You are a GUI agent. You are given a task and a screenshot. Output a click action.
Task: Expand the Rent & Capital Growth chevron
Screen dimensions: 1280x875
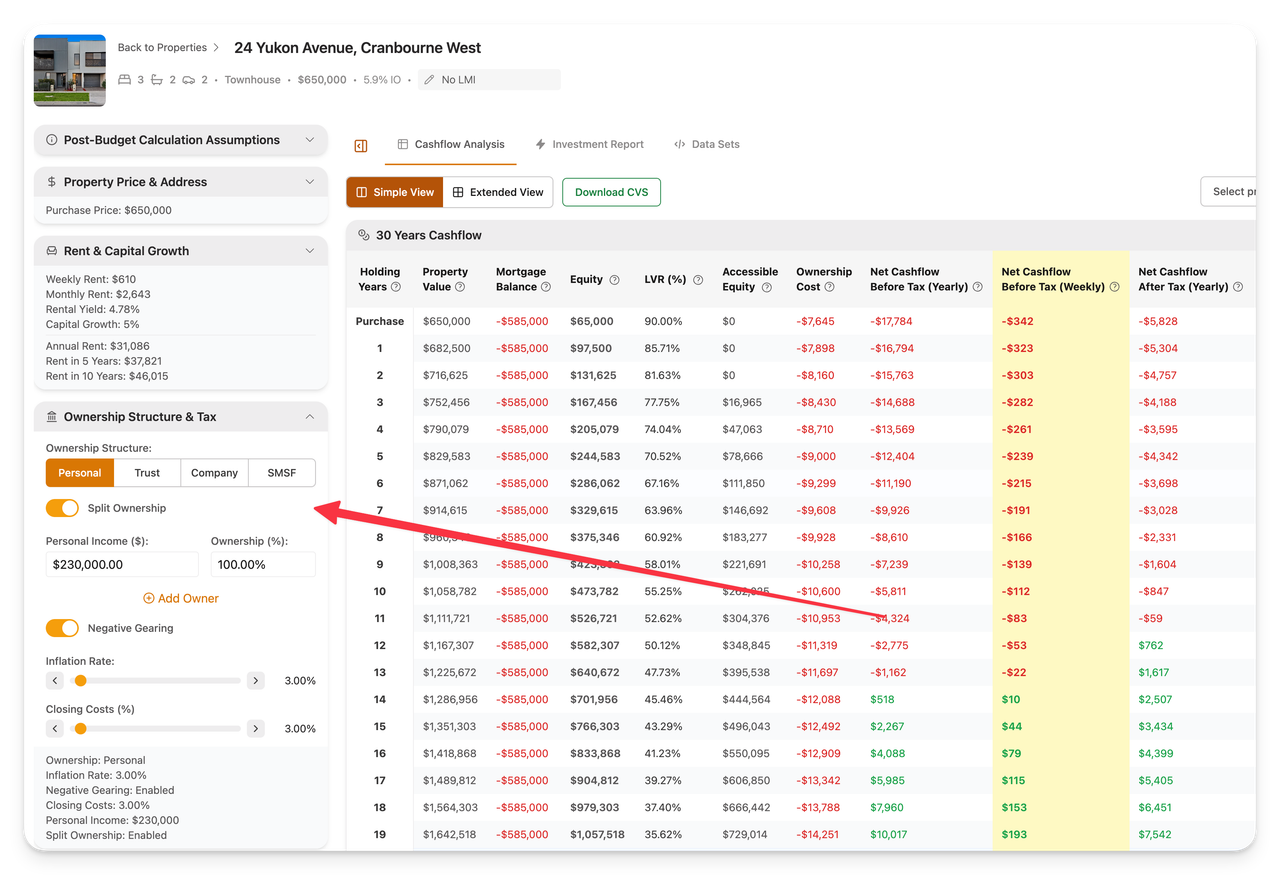tap(310, 251)
